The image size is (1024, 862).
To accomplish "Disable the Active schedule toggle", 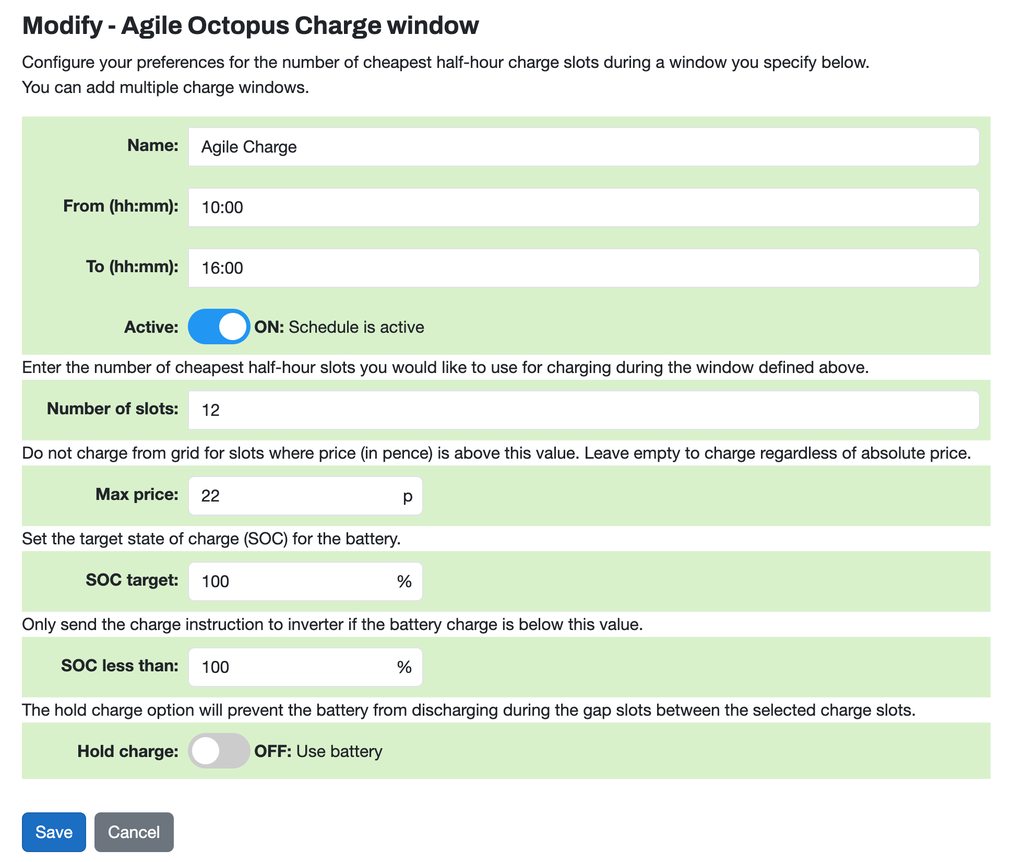I will (219, 327).
